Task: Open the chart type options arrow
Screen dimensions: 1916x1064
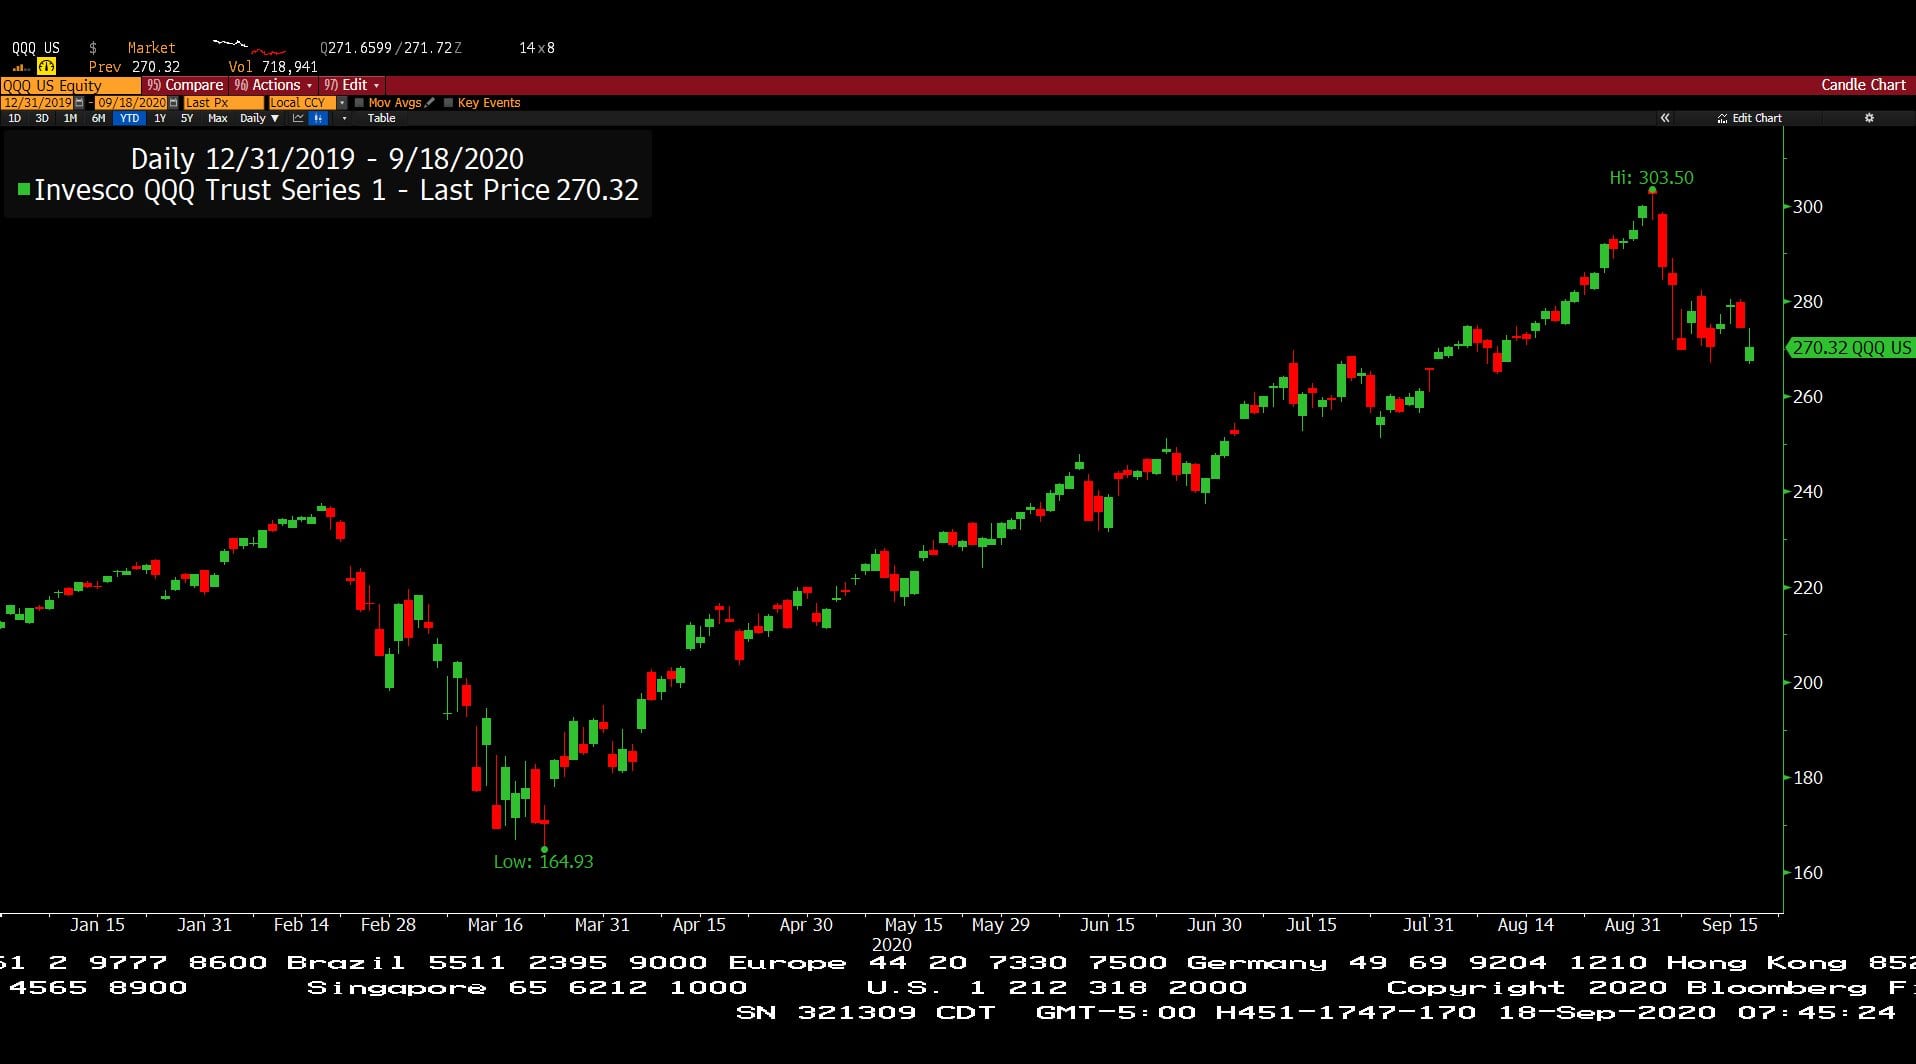Action: point(344,118)
